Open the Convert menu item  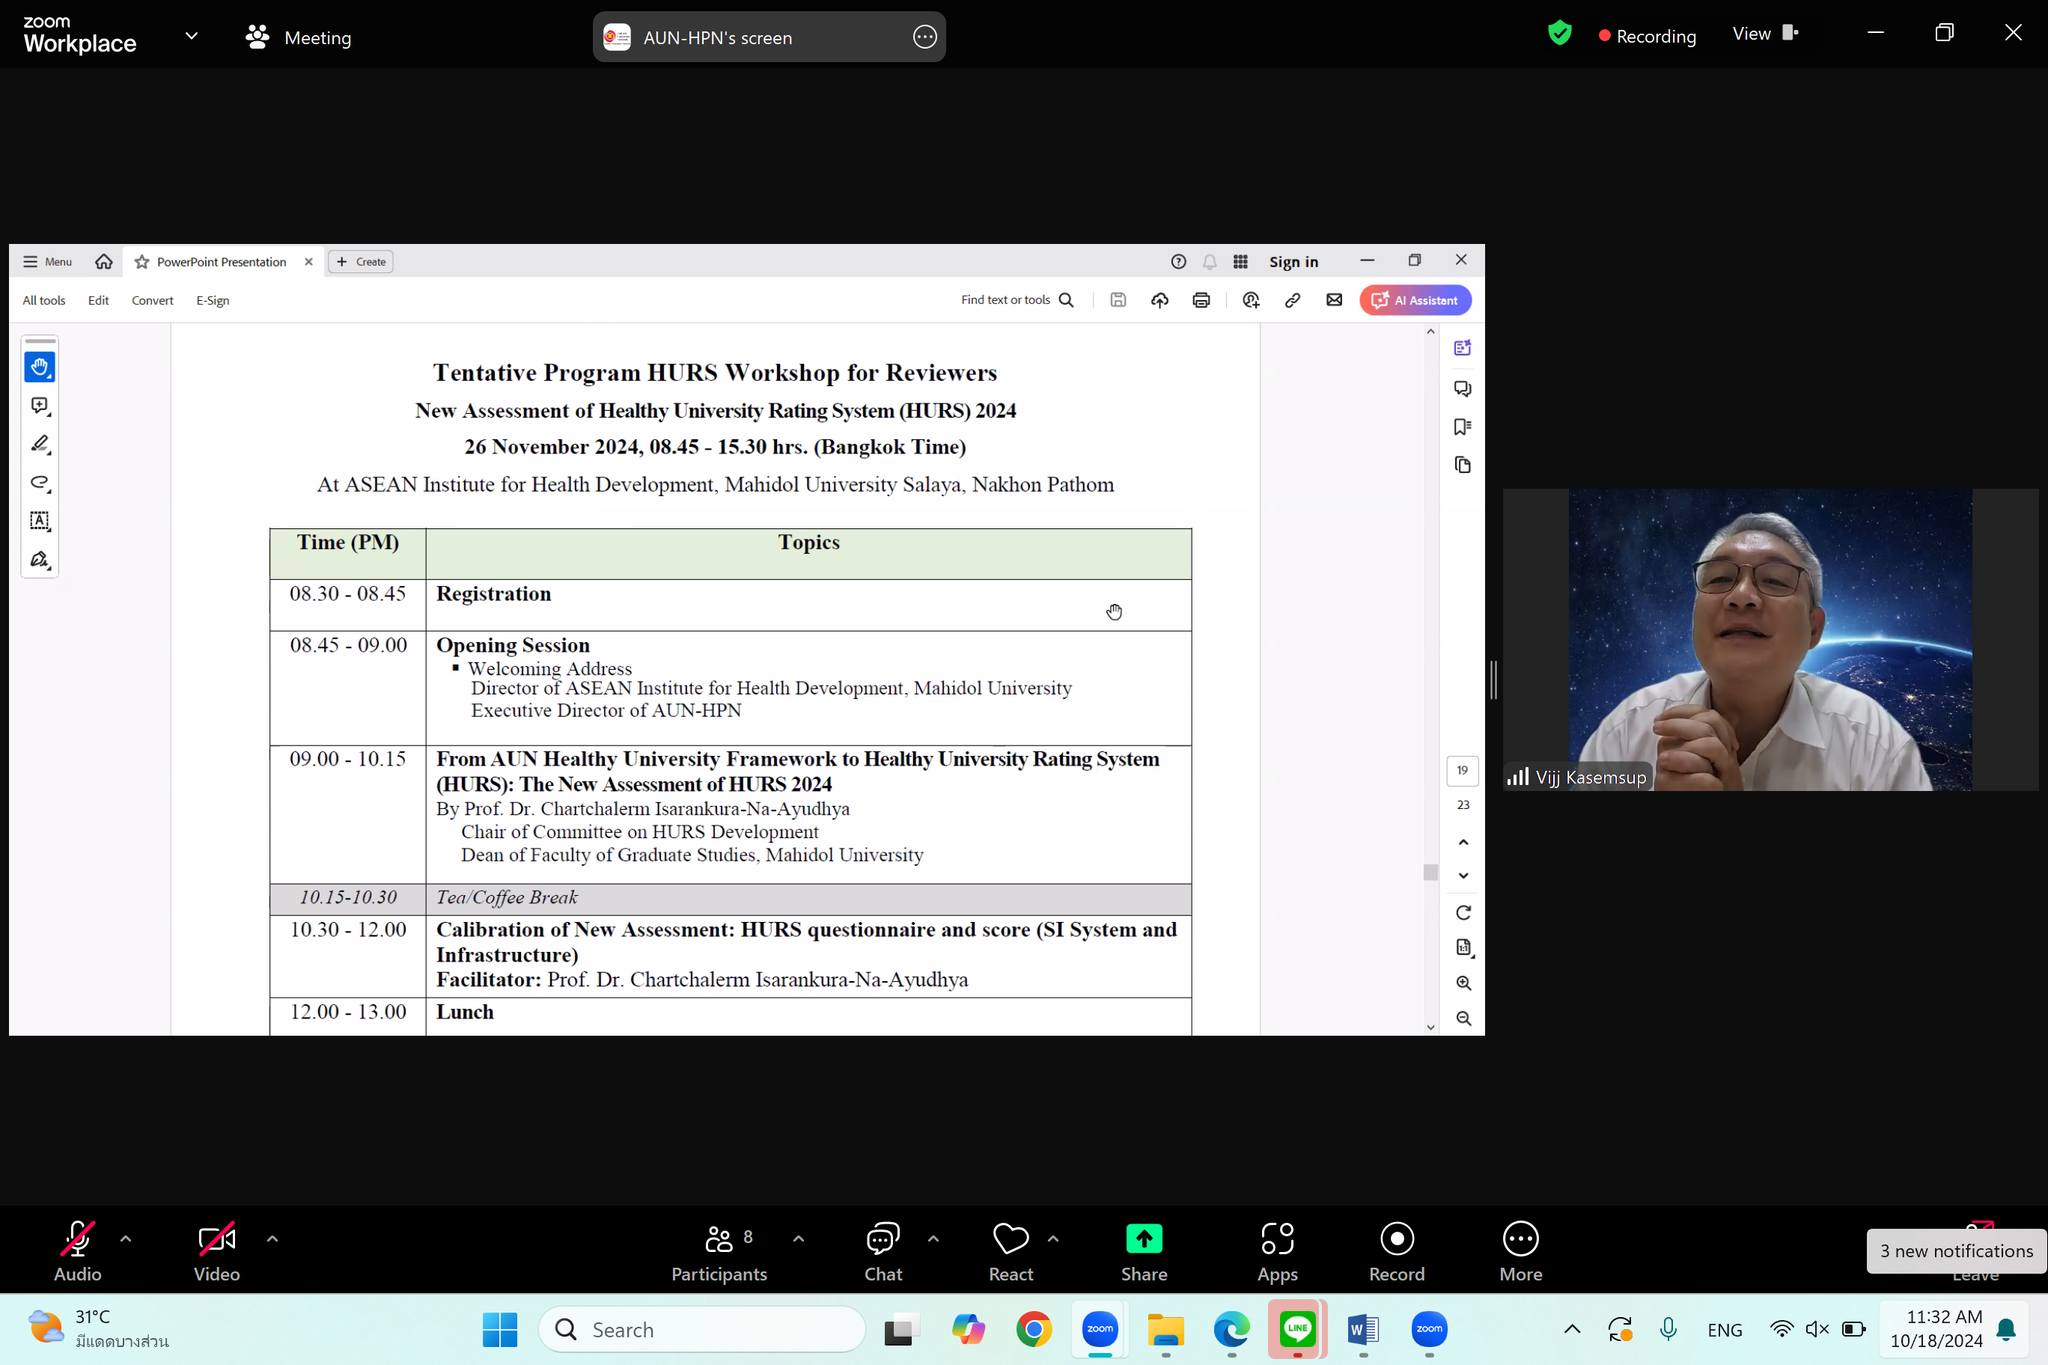(x=152, y=300)
